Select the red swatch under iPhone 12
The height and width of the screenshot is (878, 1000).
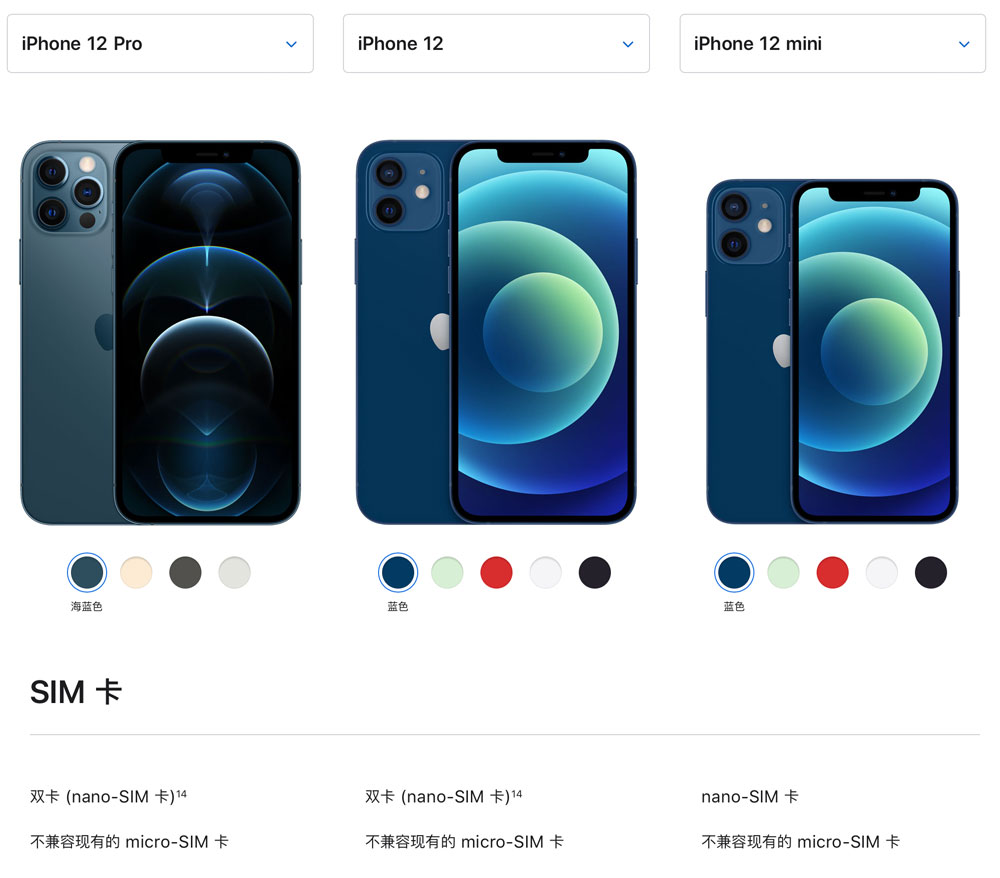(496, 572)
